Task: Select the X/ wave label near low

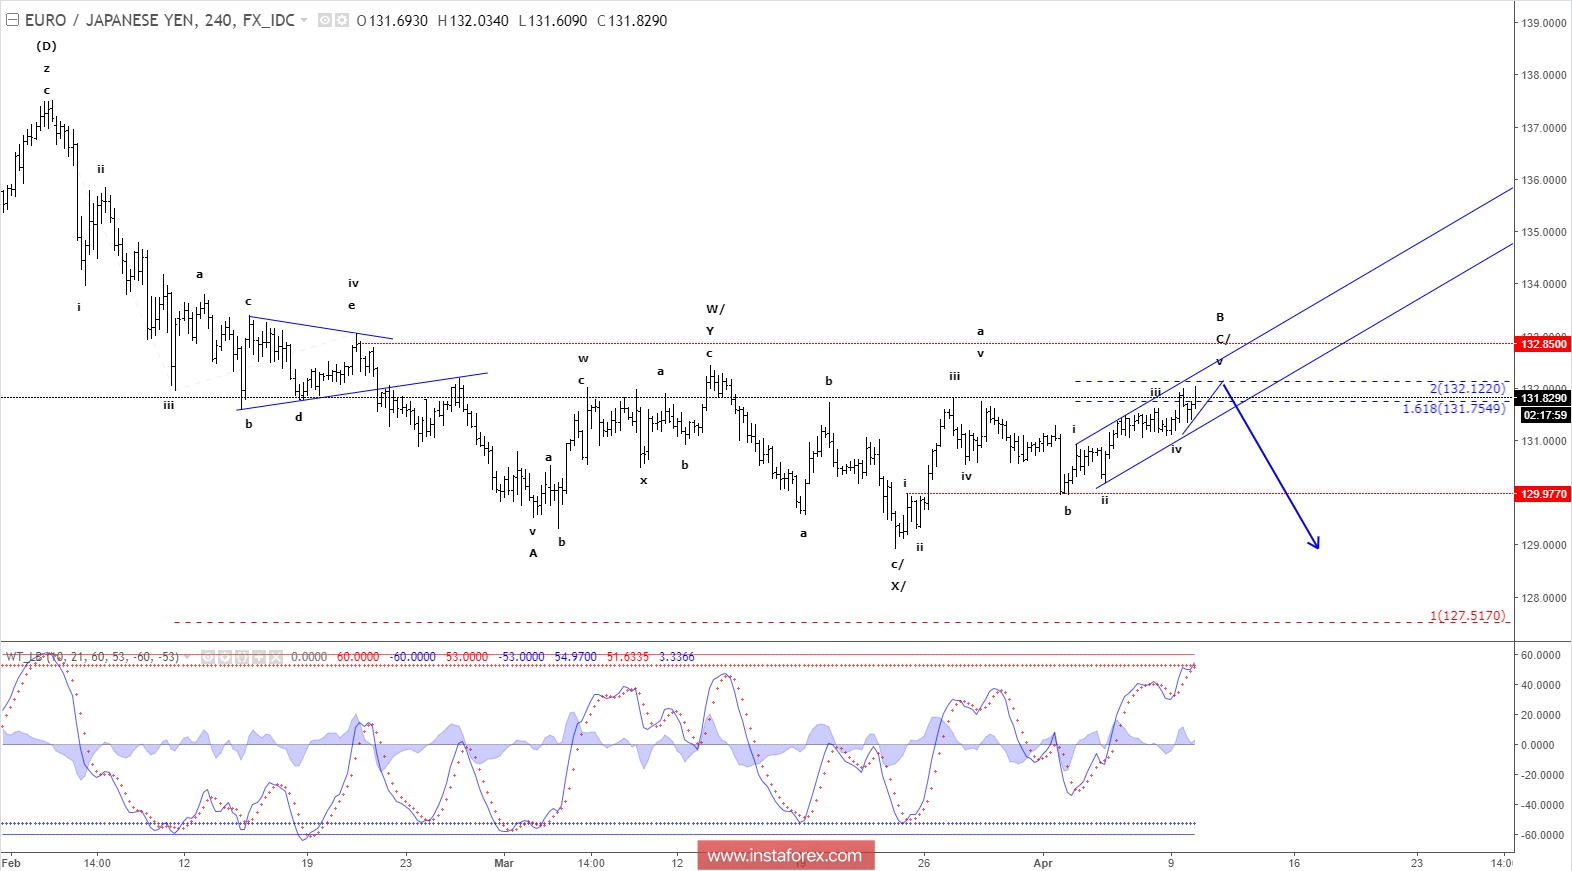Action: pos(898,586)
